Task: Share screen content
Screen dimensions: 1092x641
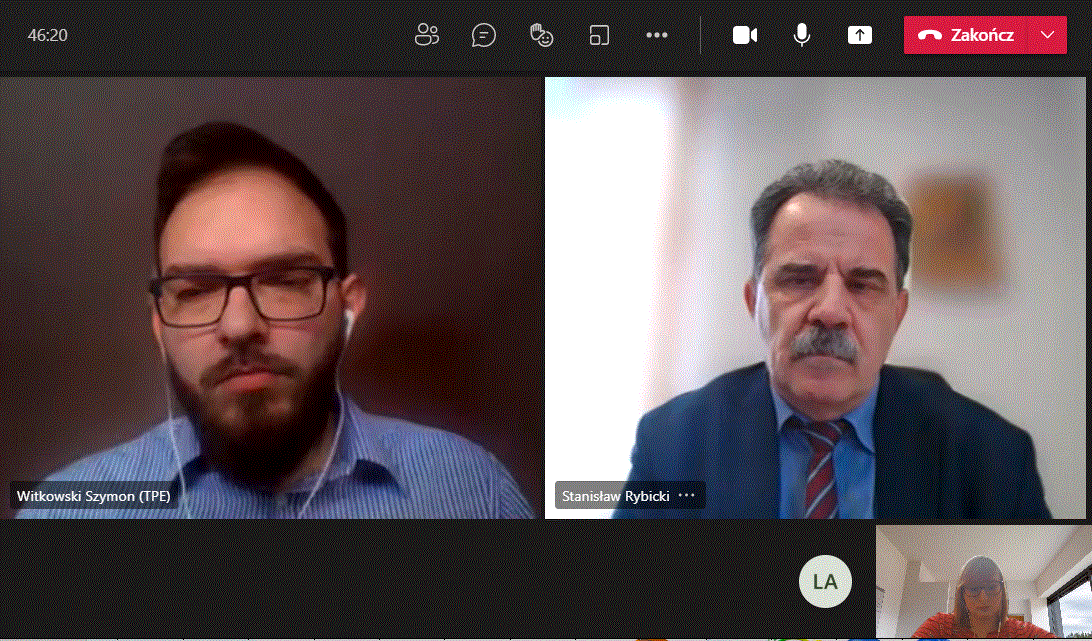Action: [859, 35]
